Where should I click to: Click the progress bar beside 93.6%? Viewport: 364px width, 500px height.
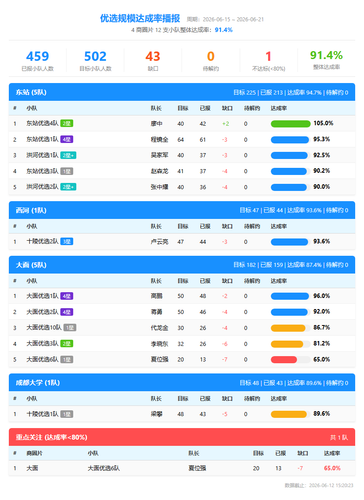(x=291, y=242)
